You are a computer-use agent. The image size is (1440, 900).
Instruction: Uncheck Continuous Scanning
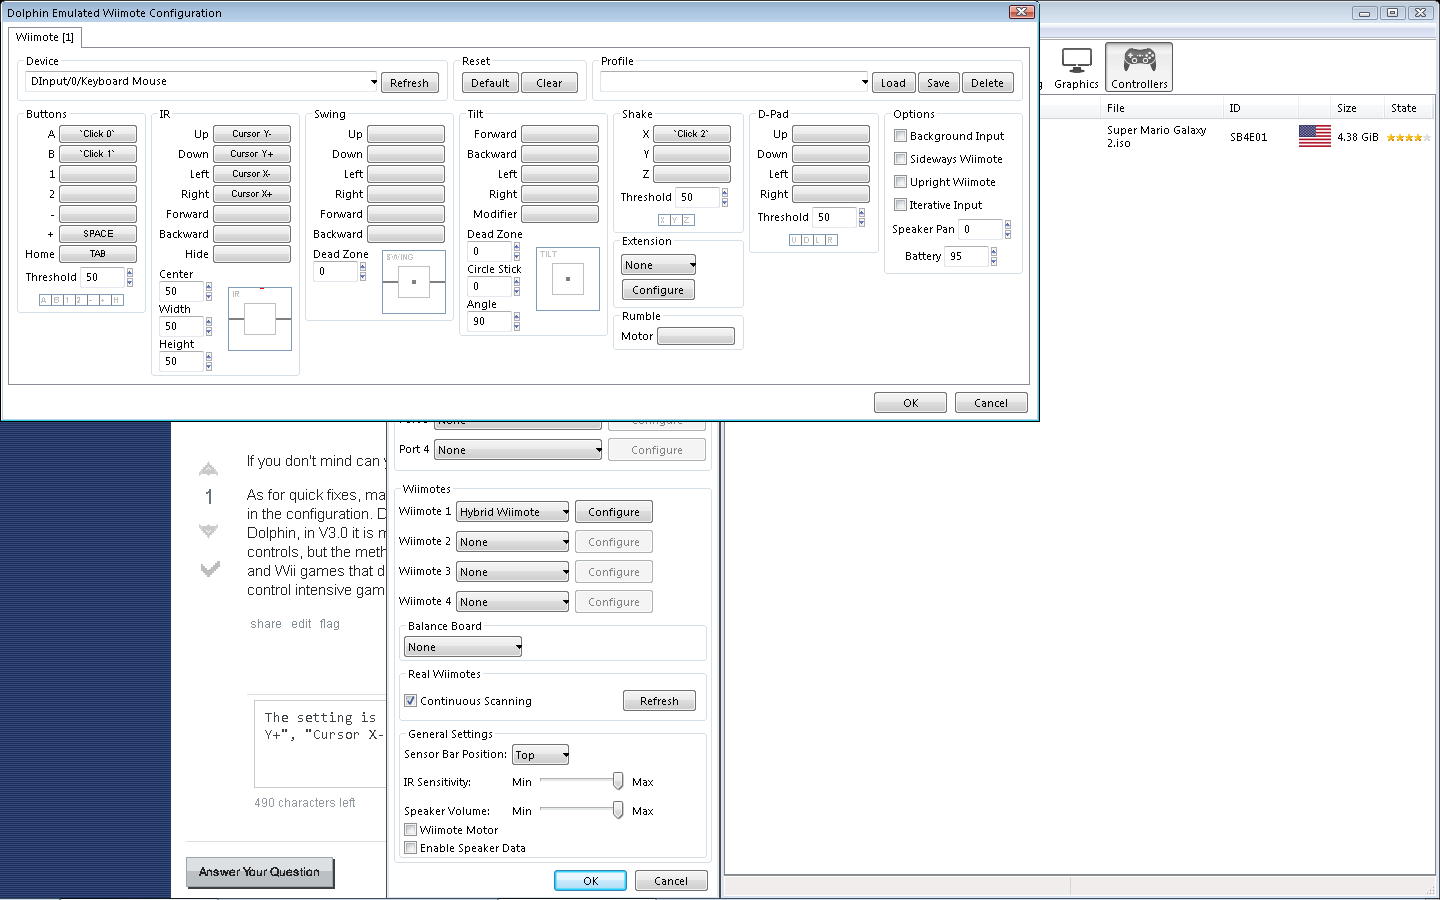[x=411, y=701]
